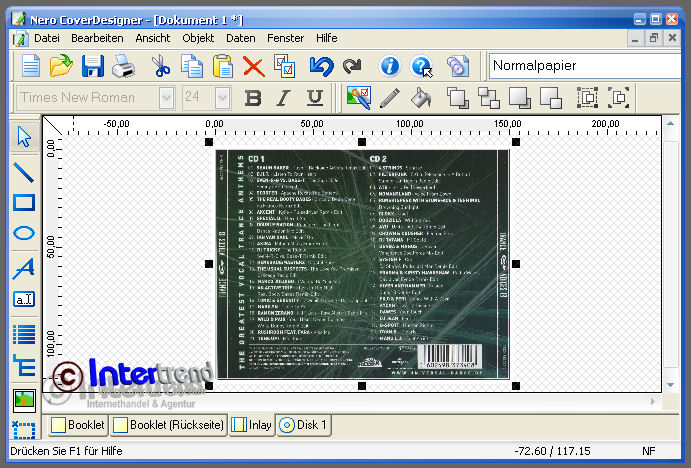The image size is (691, 468).
Task: Create a new document with toolbar icon
Action: 30,66
